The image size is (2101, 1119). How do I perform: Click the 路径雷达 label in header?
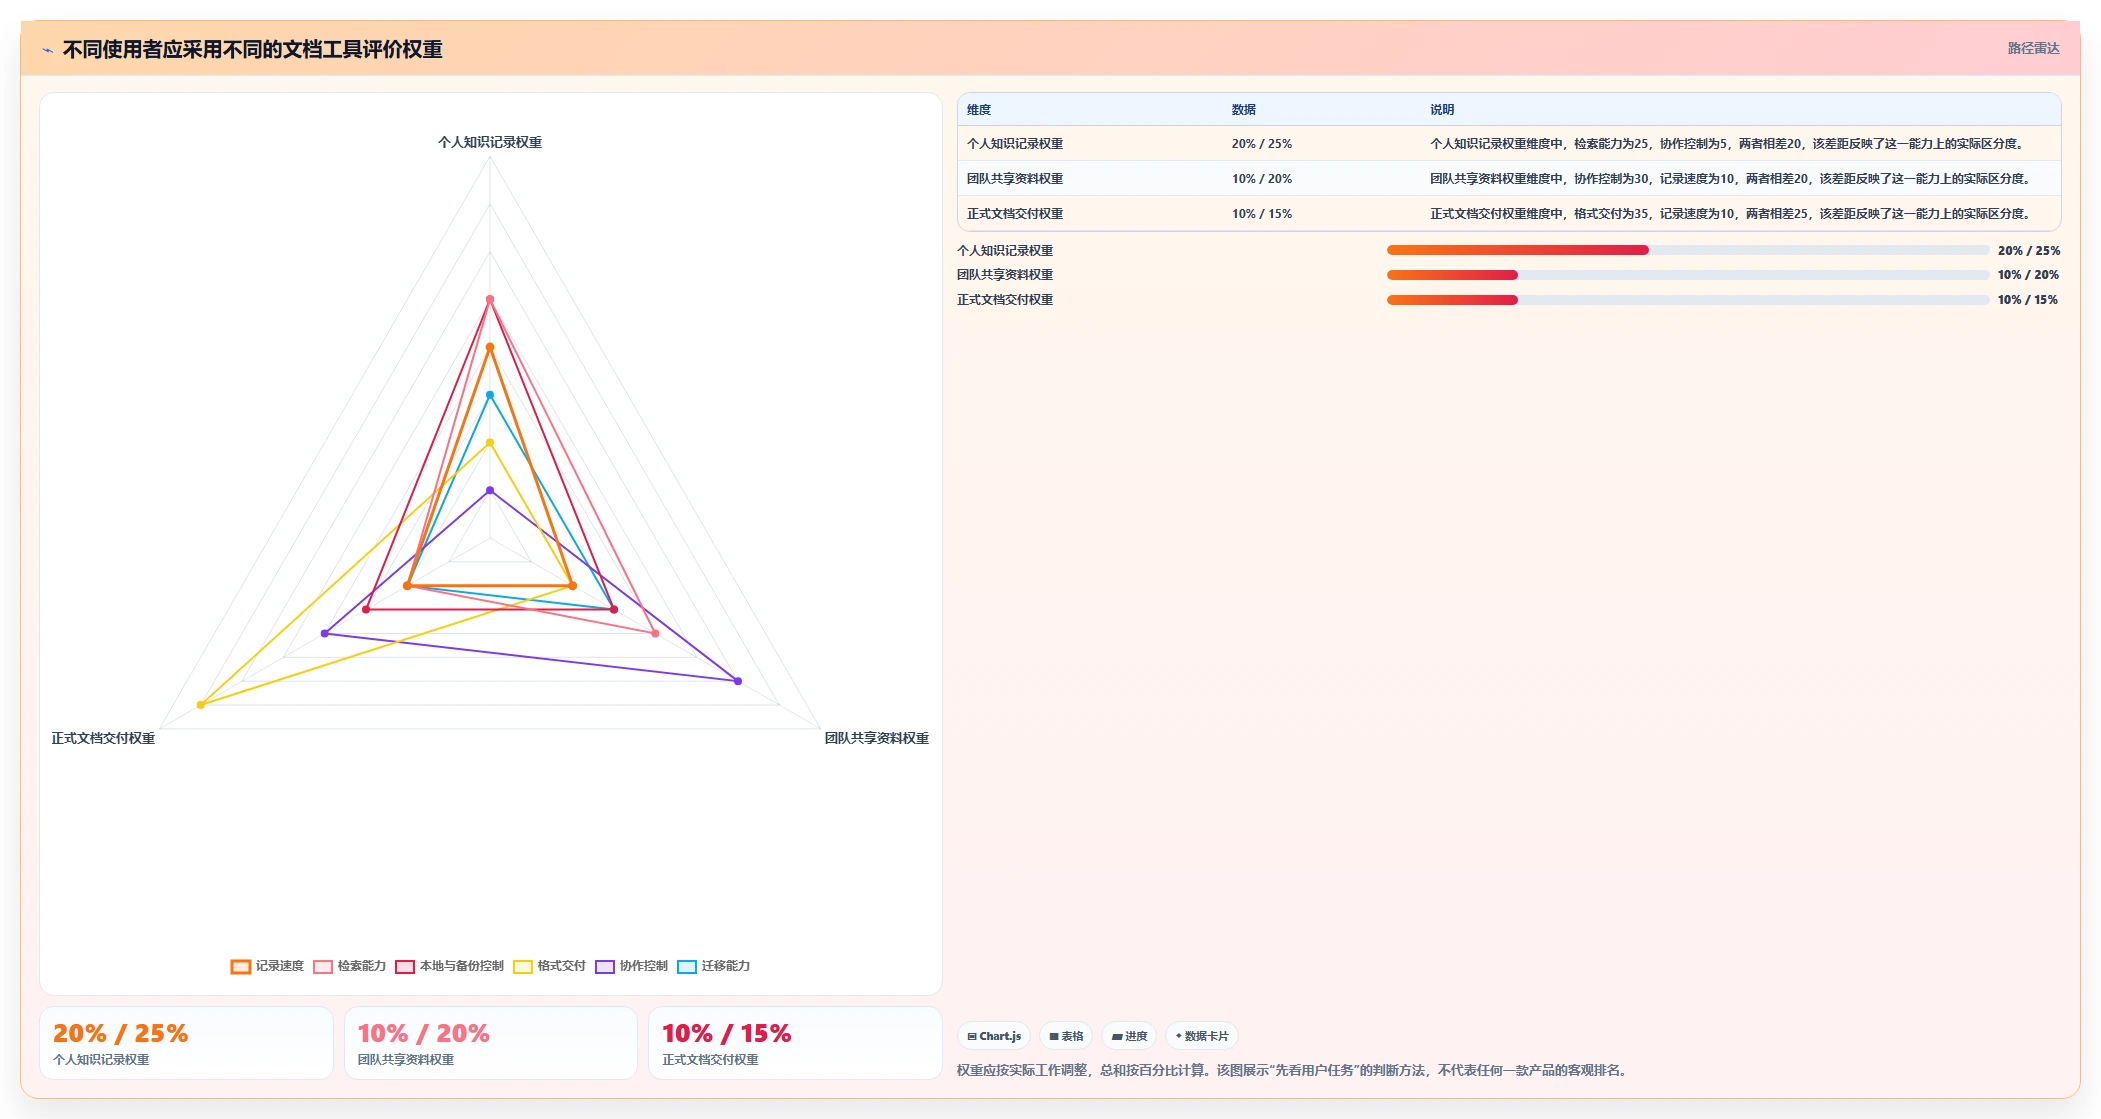tap(2033, 48)
